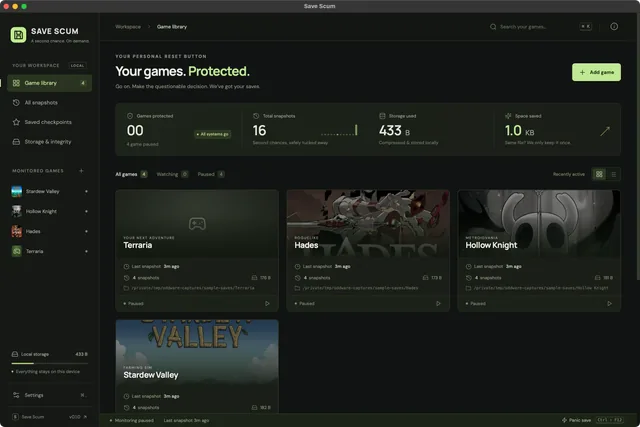Click the Hades save folder path

pyautogui.click(x=360, y=288)
